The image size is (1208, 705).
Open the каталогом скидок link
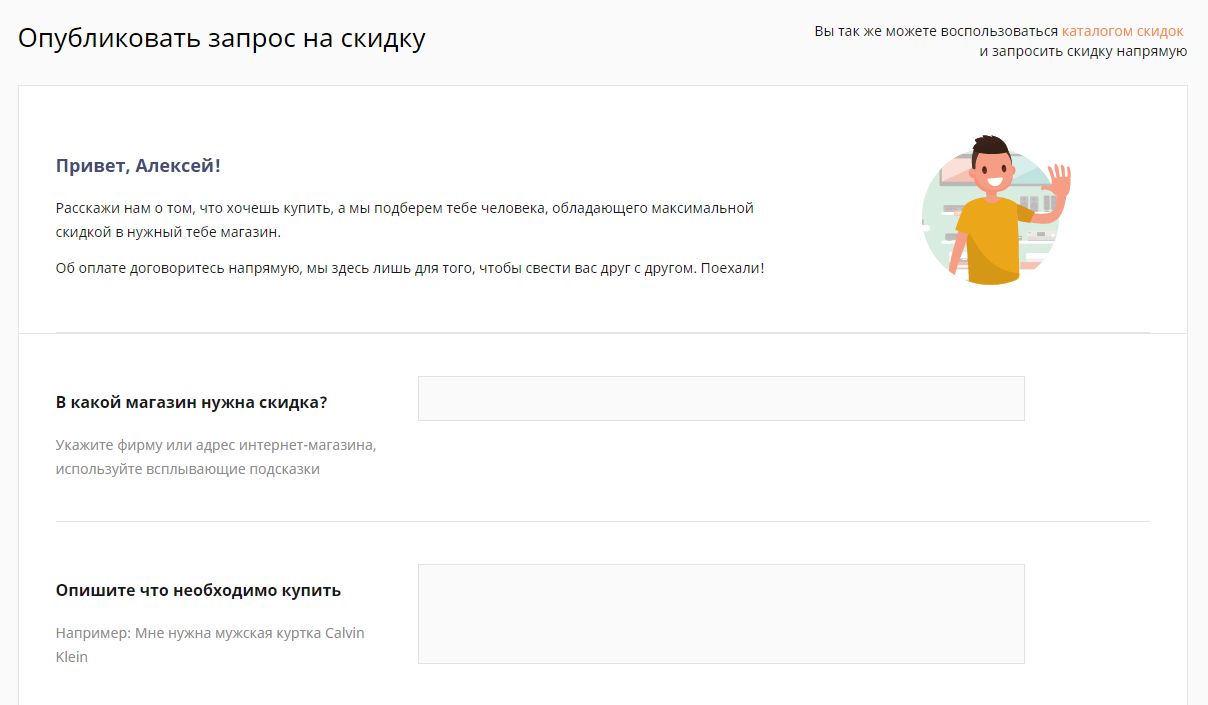1122,31
